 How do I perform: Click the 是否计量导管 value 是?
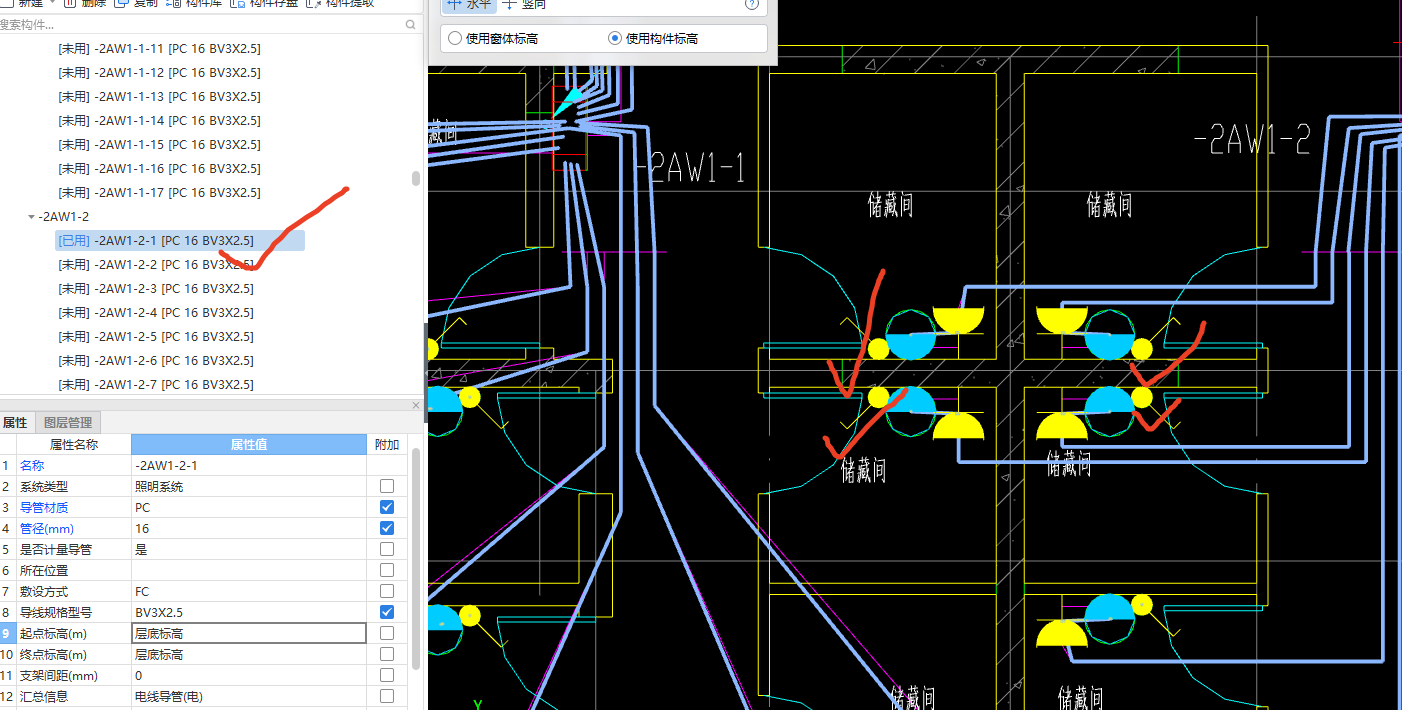(x=249, y=549)
